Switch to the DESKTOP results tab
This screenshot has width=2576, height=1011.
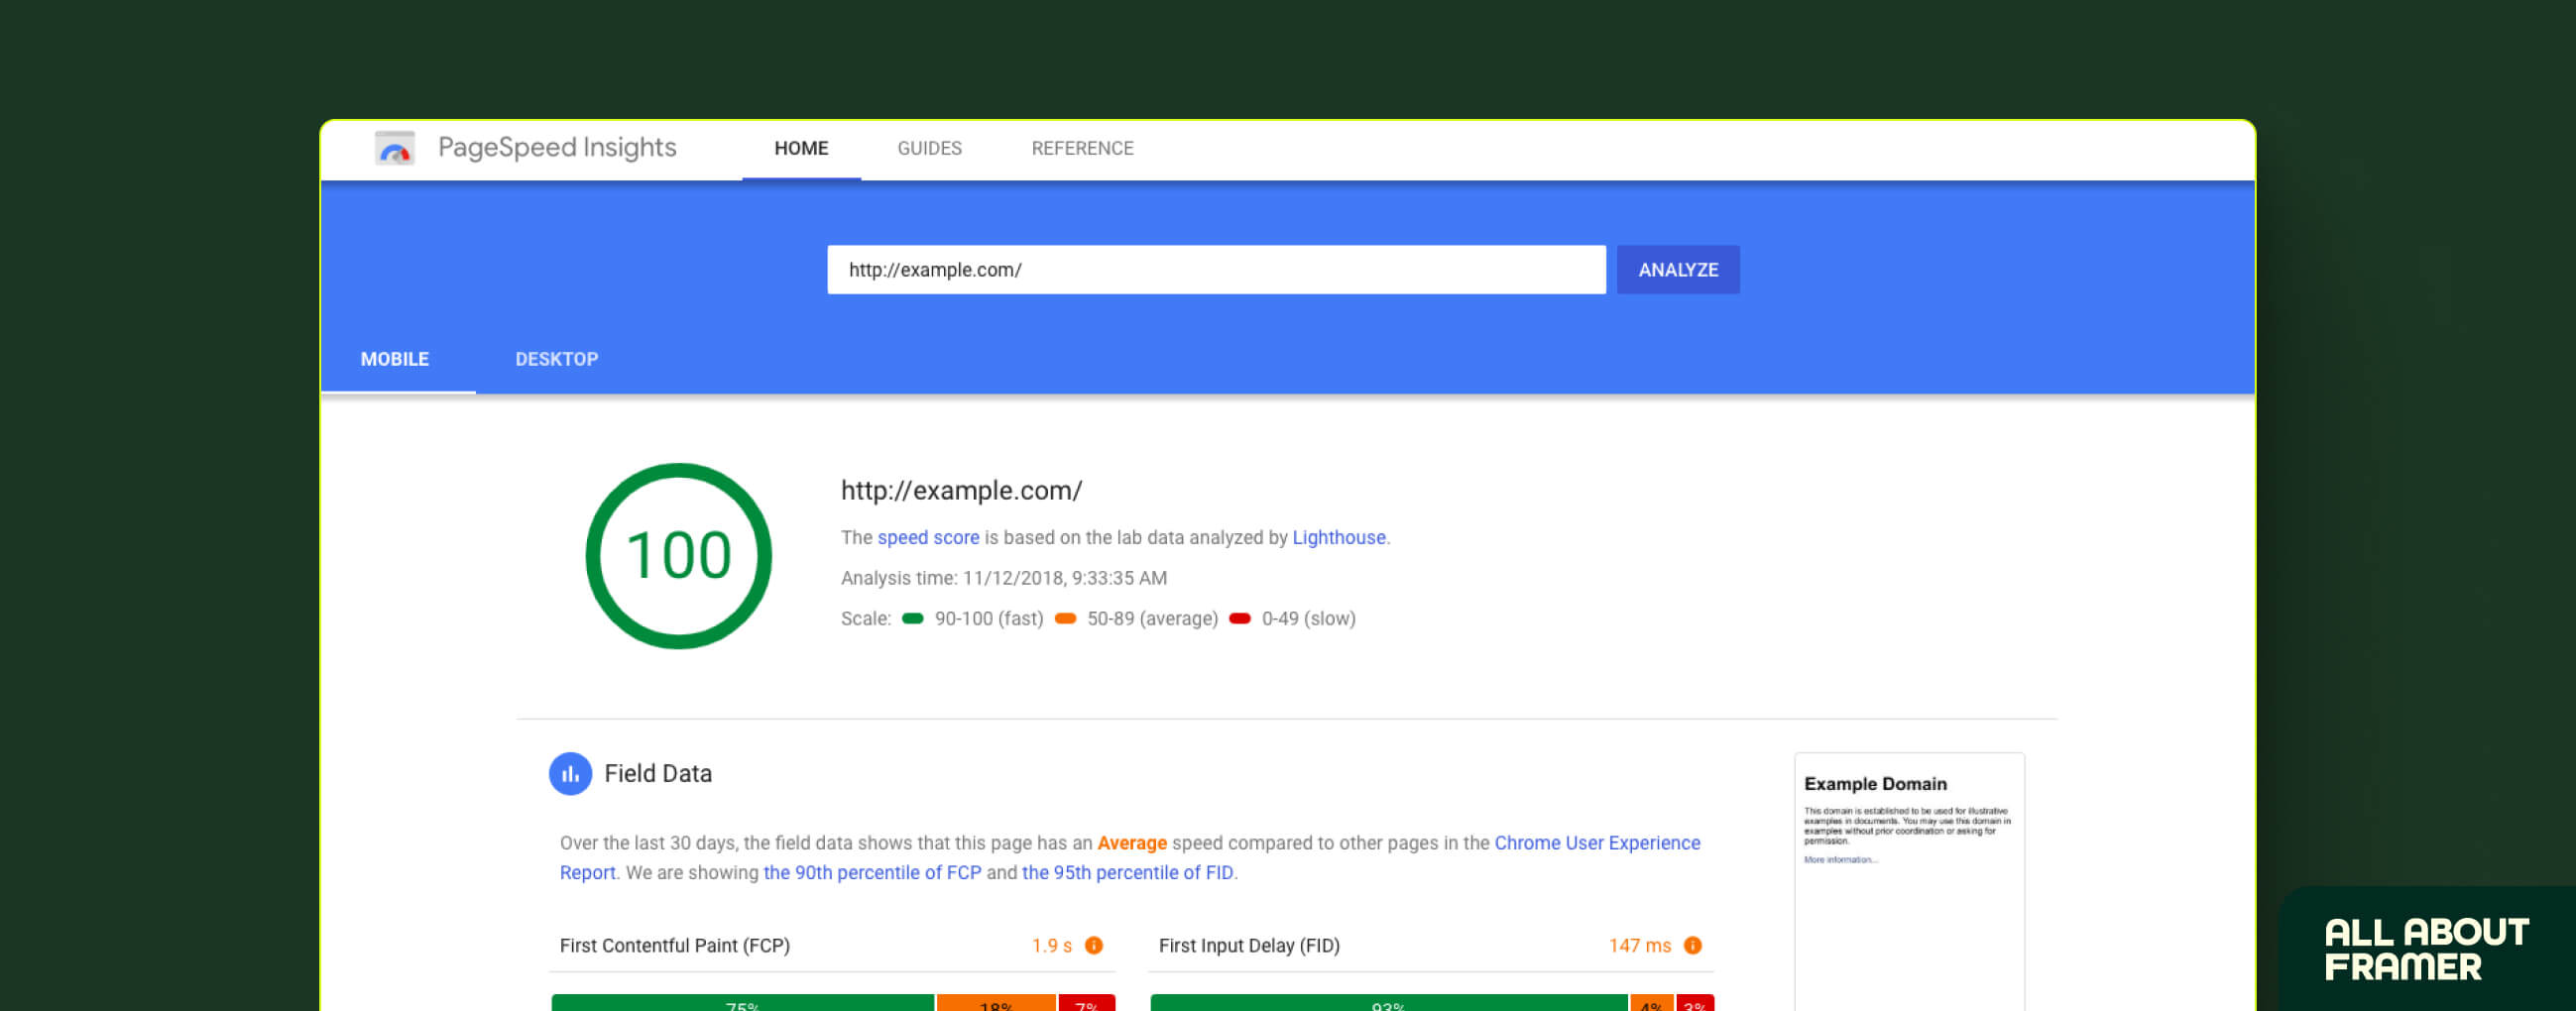tap(556, 359)
